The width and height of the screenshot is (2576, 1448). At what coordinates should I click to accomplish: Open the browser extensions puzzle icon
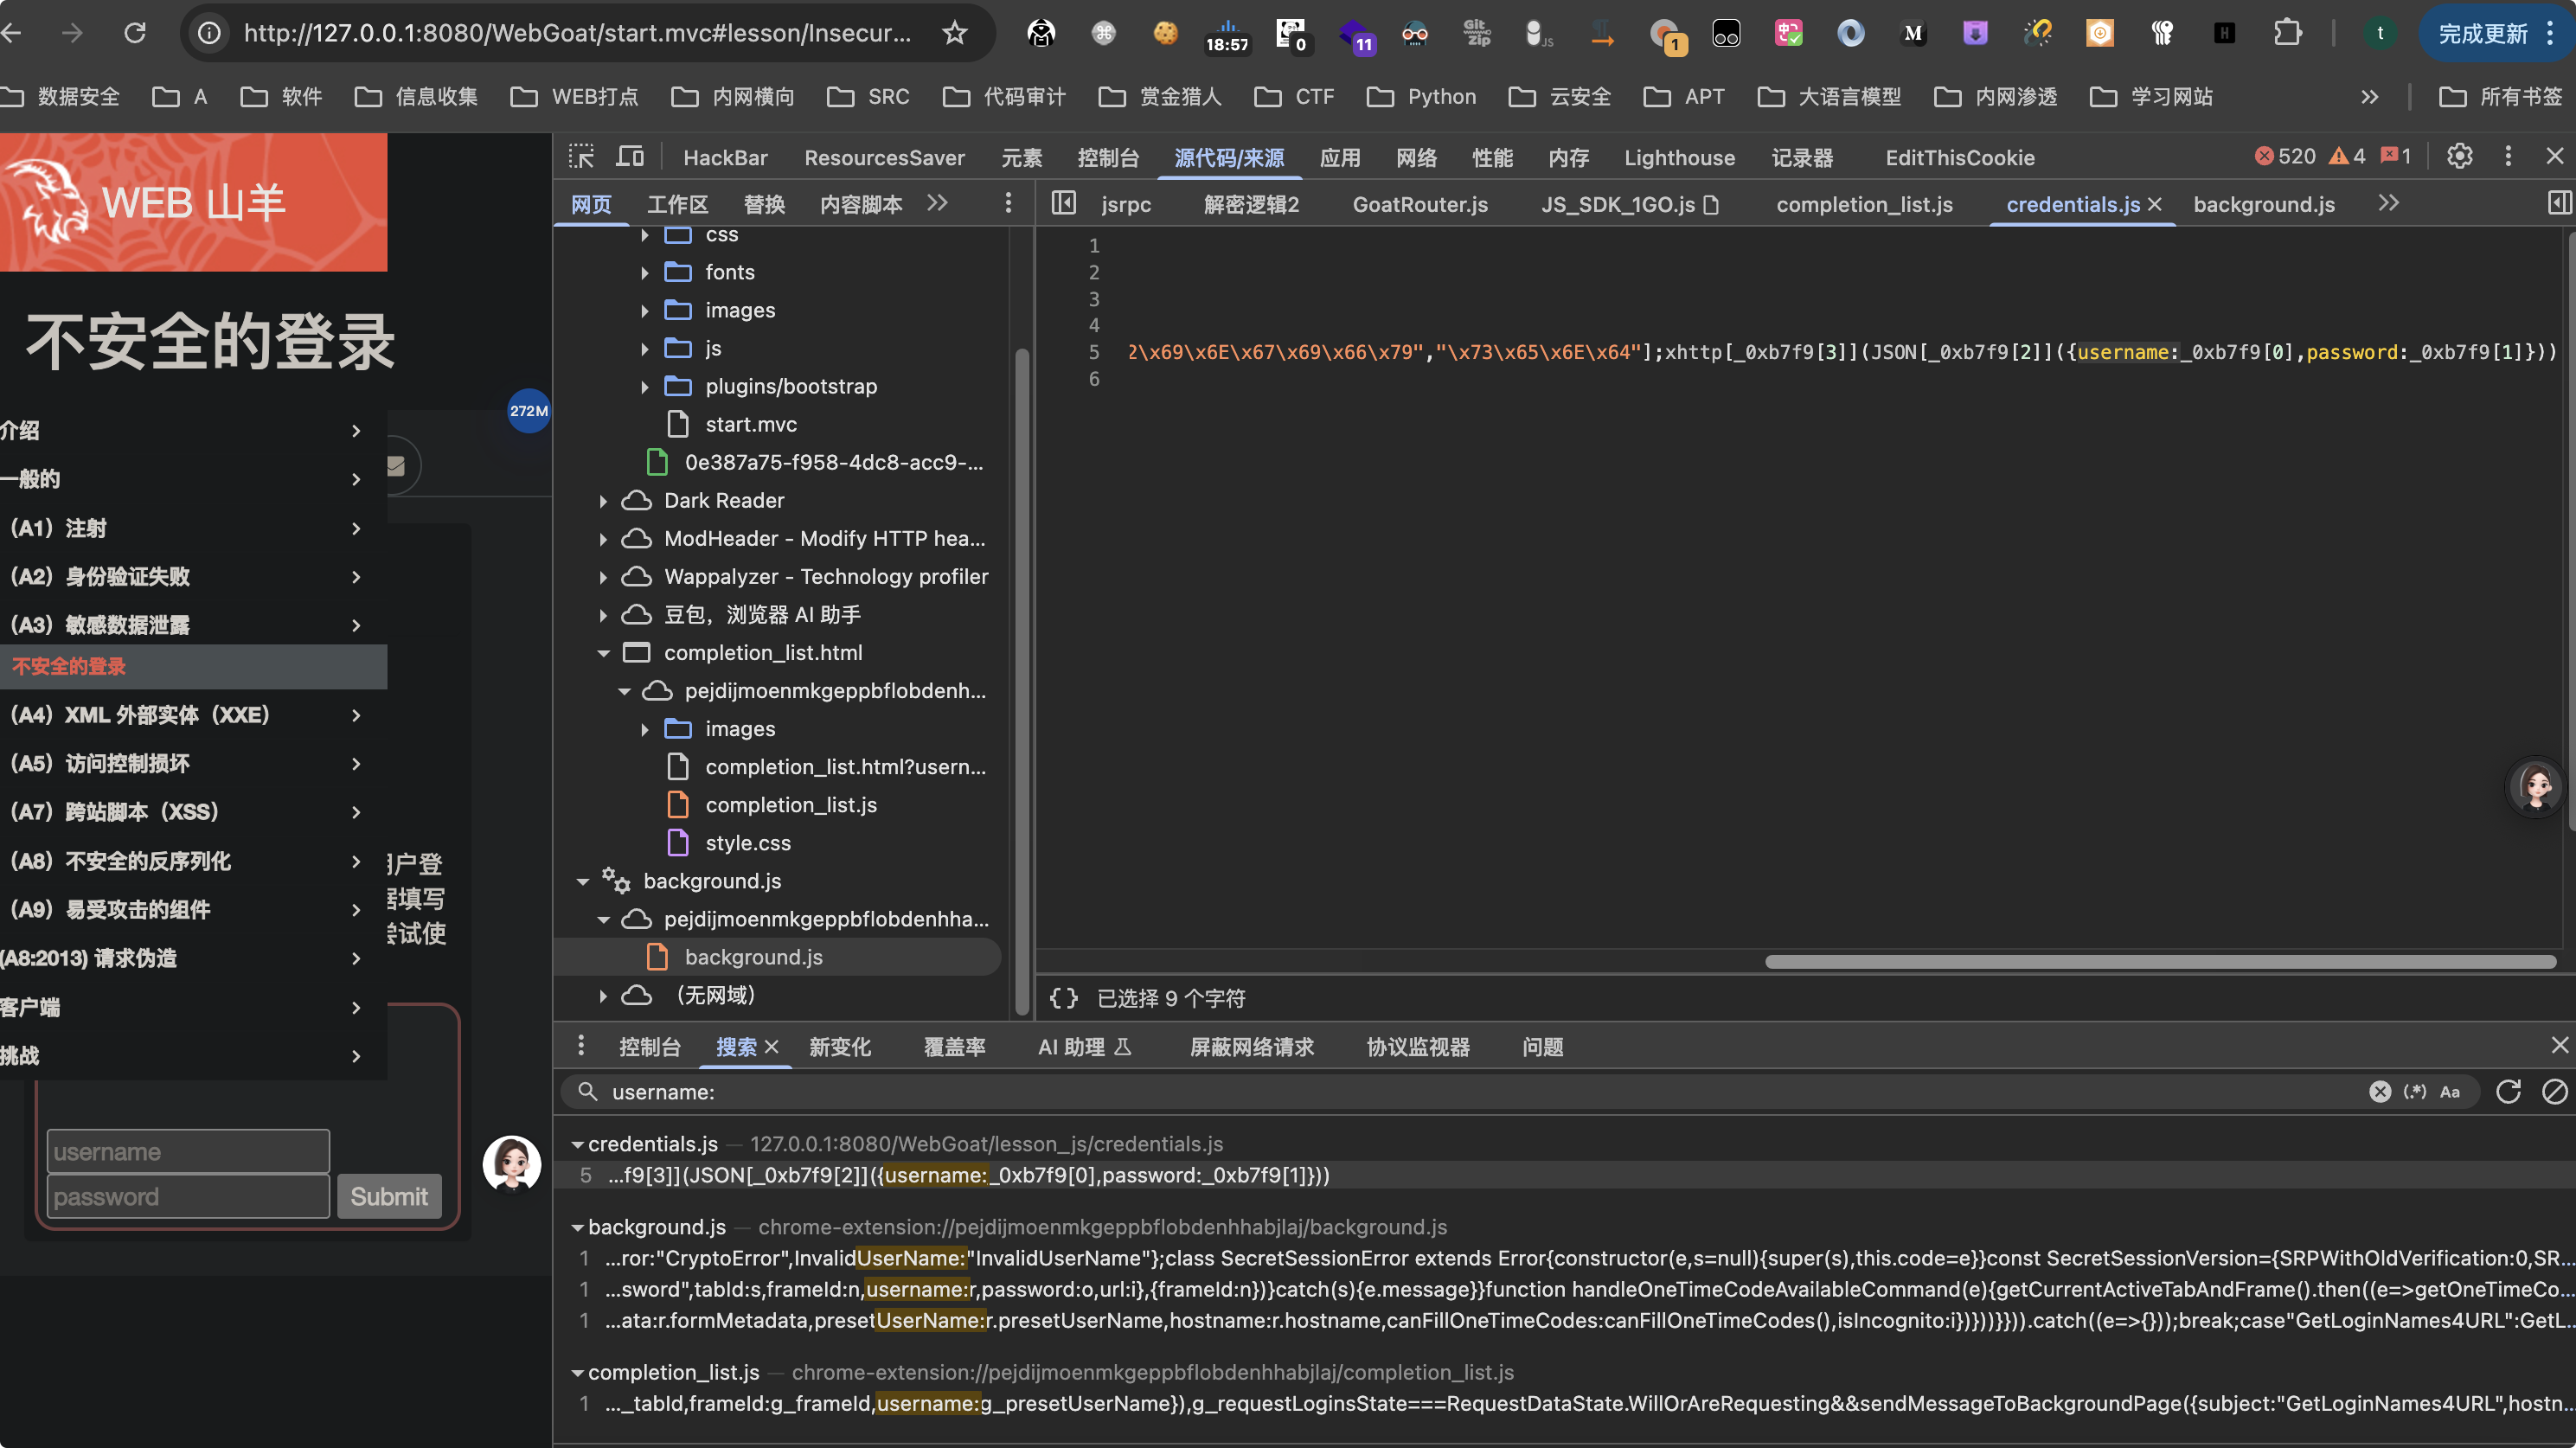click(2287, 33)
